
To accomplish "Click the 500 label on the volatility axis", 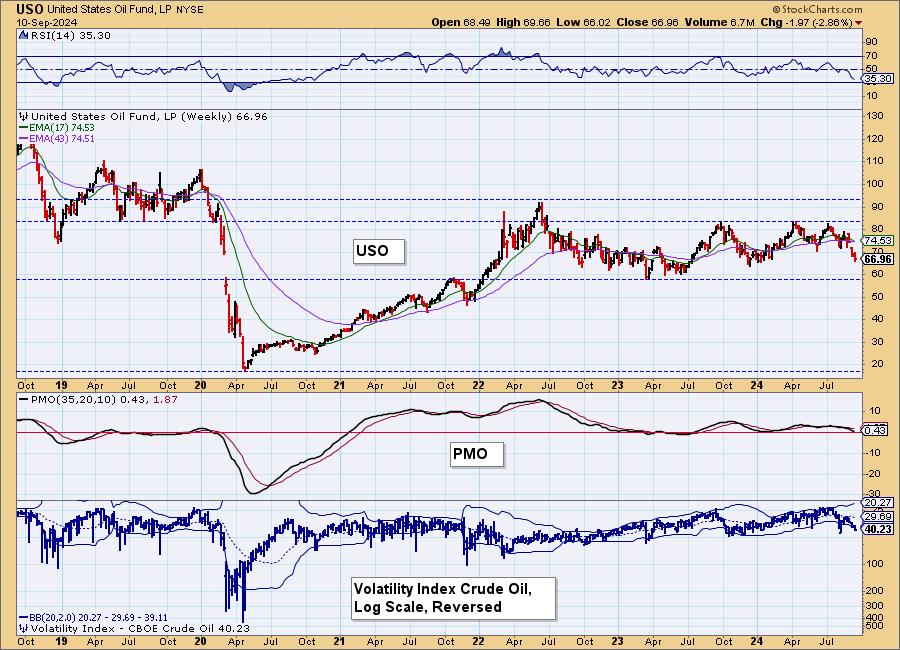I will [x=875, y=625].
